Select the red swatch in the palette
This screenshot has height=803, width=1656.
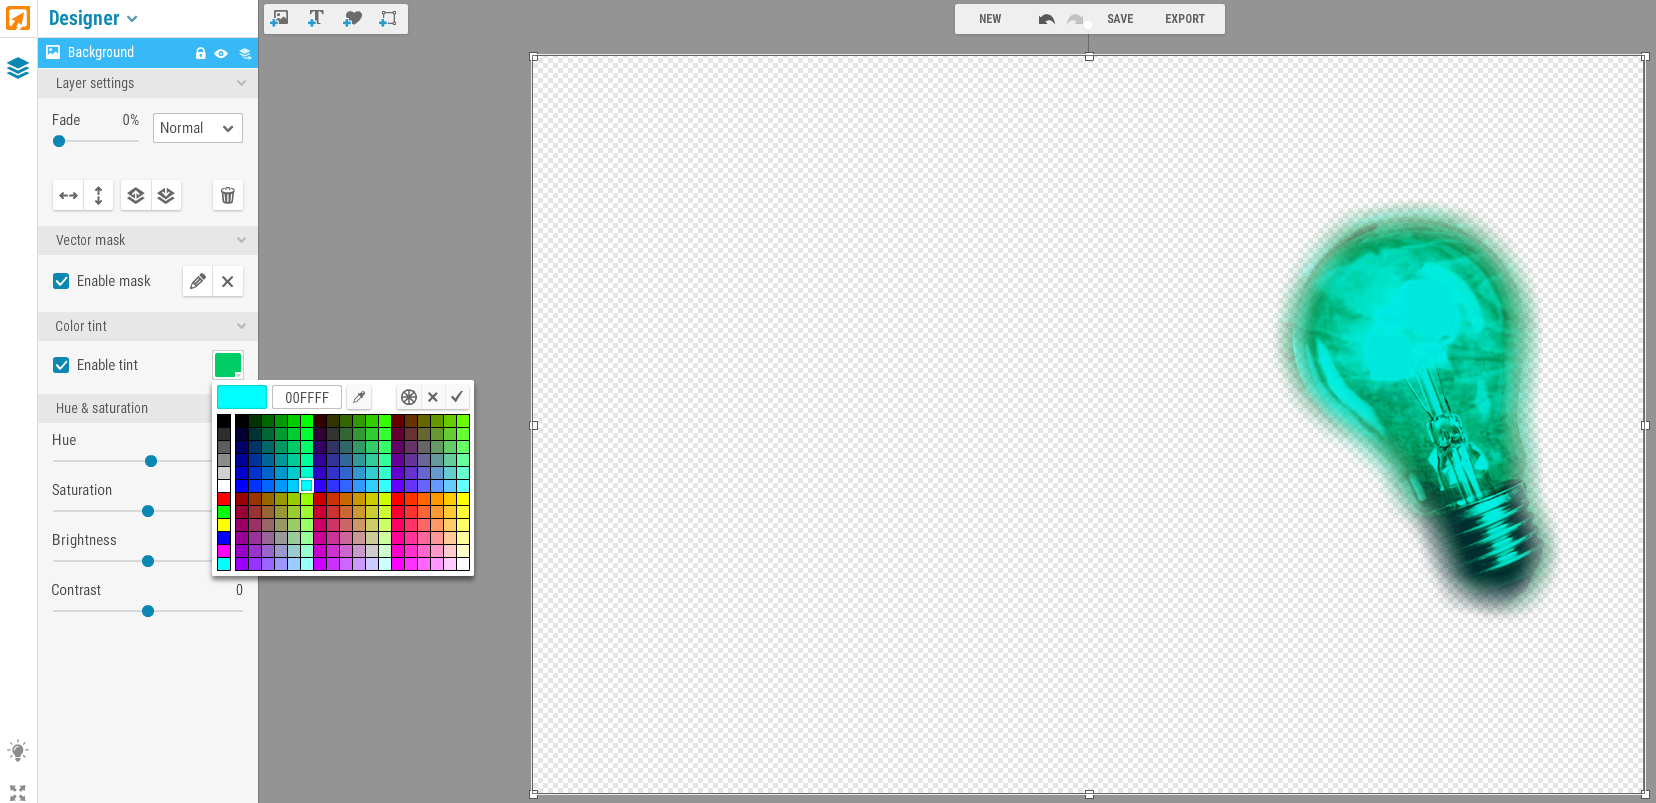224,499
